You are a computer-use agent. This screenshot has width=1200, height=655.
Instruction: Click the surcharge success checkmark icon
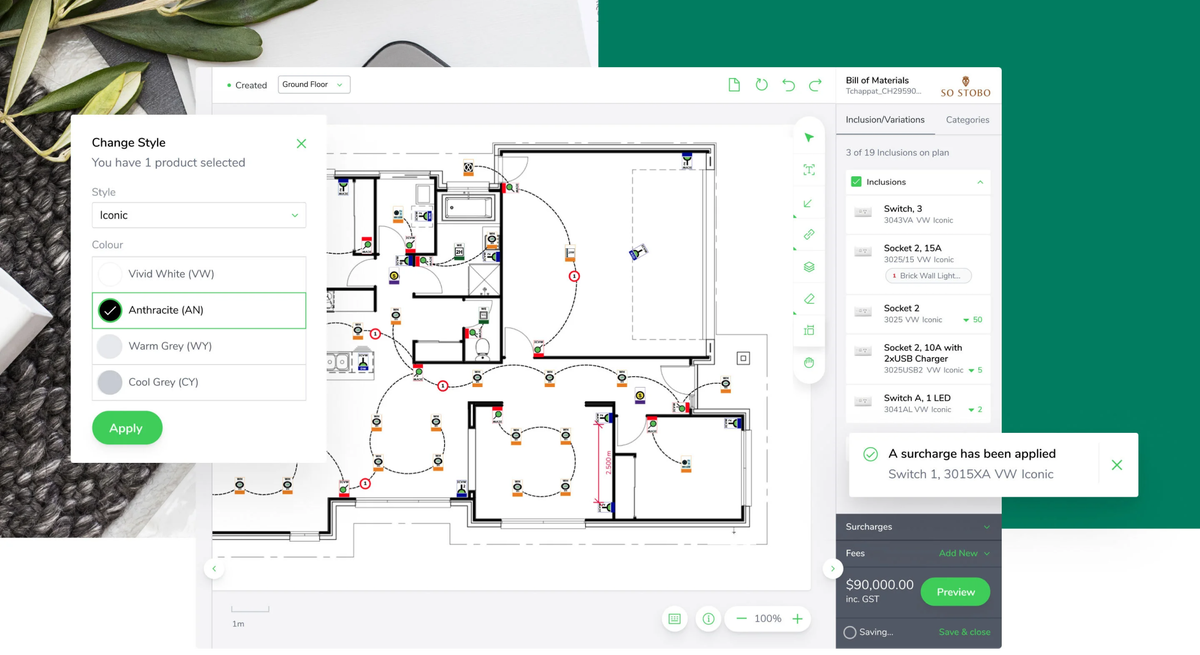[870, 454]
